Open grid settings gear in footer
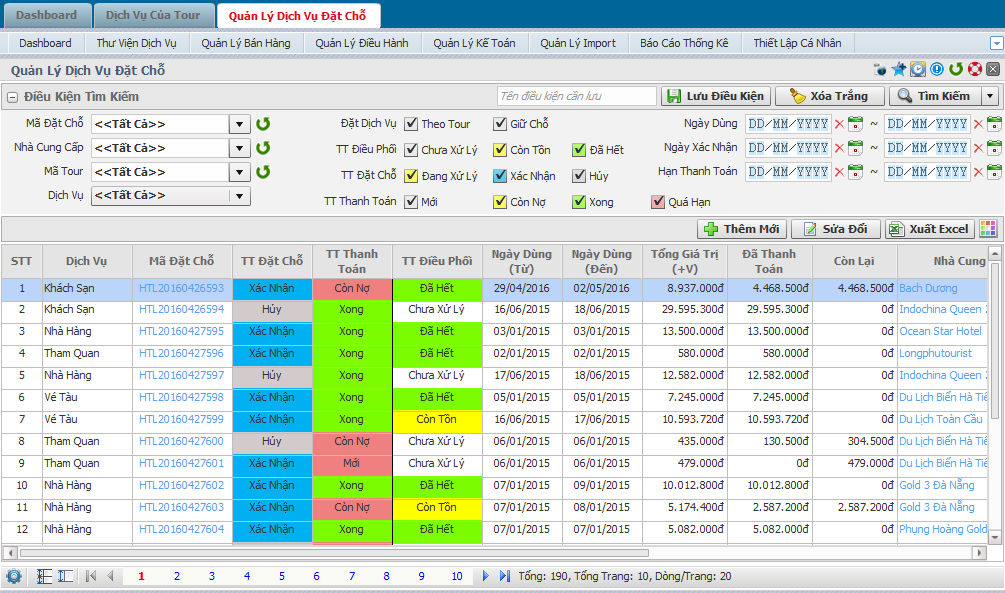Screen dimensions: 1005x593 pos(14,576)
